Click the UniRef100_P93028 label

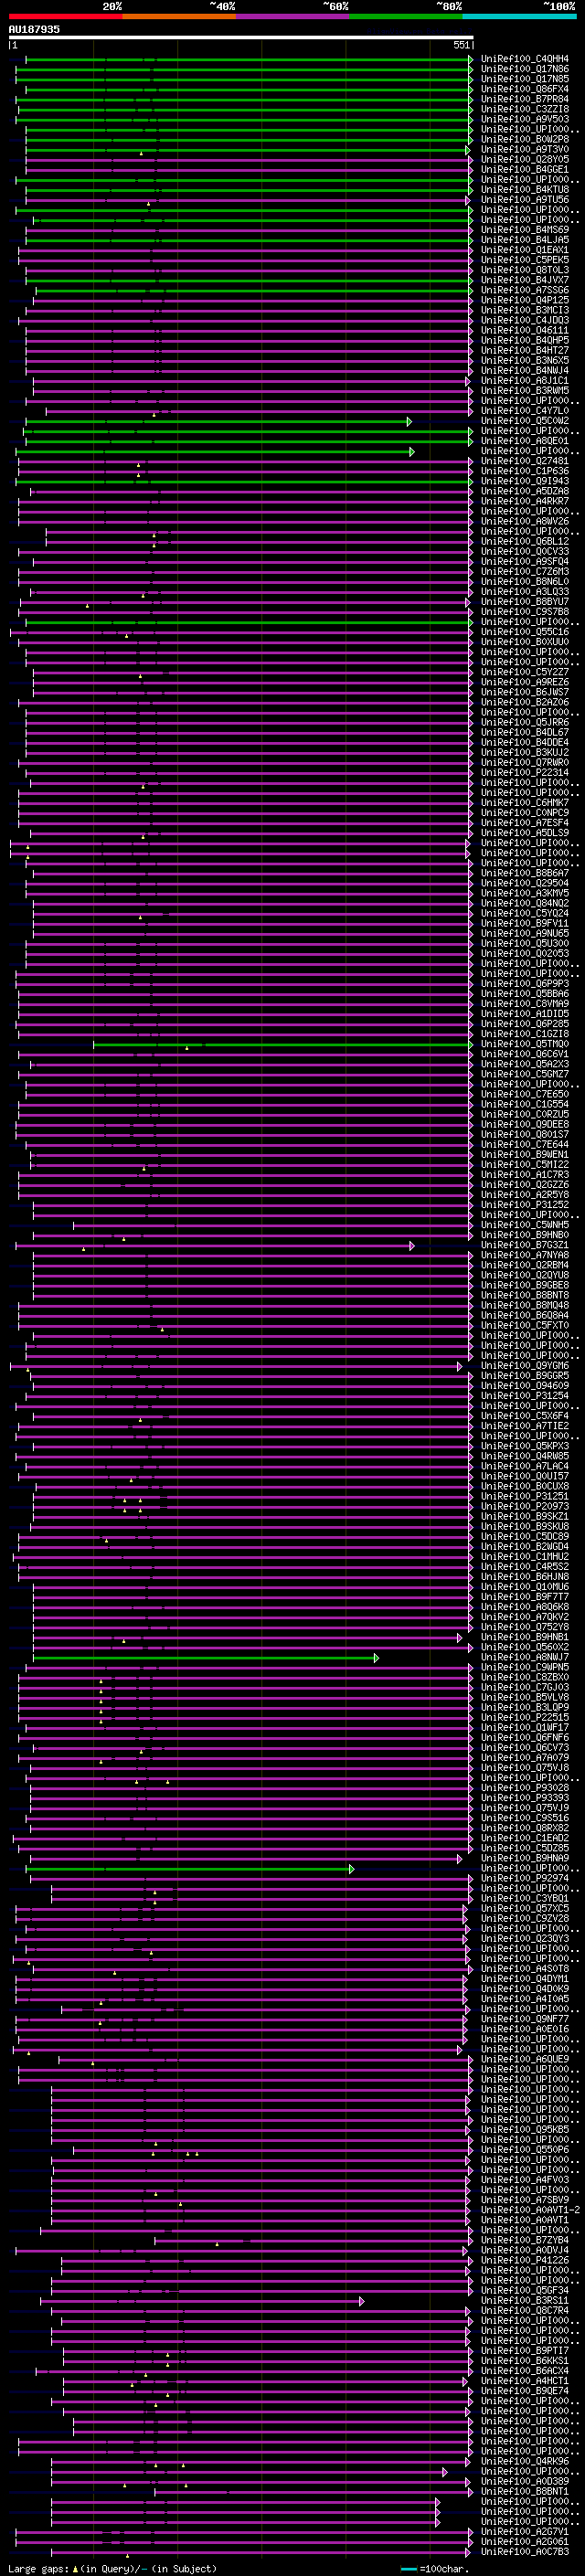pos(525,1788)
